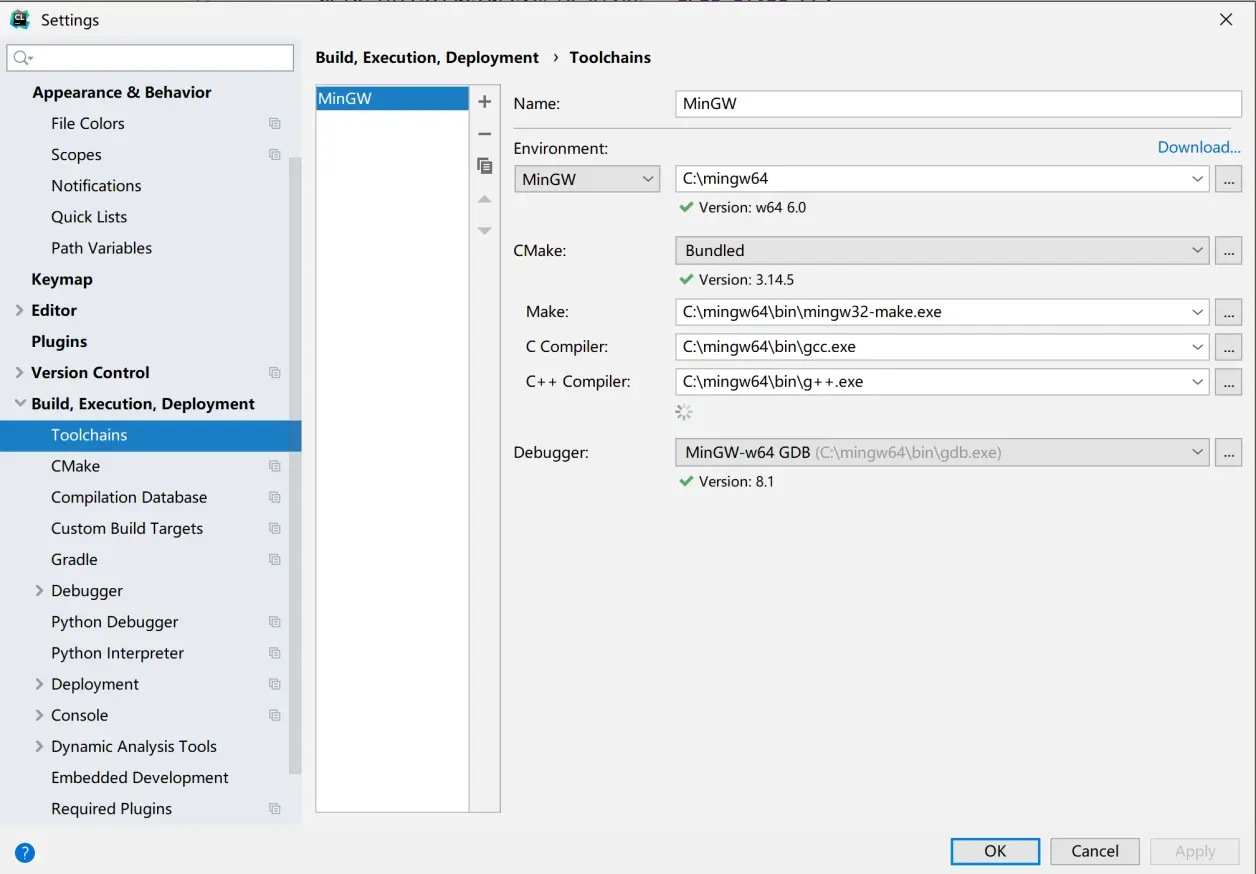1256x874 pixels.
Task: Open the C Compiler path dropdown
Action: point(1198,347)
